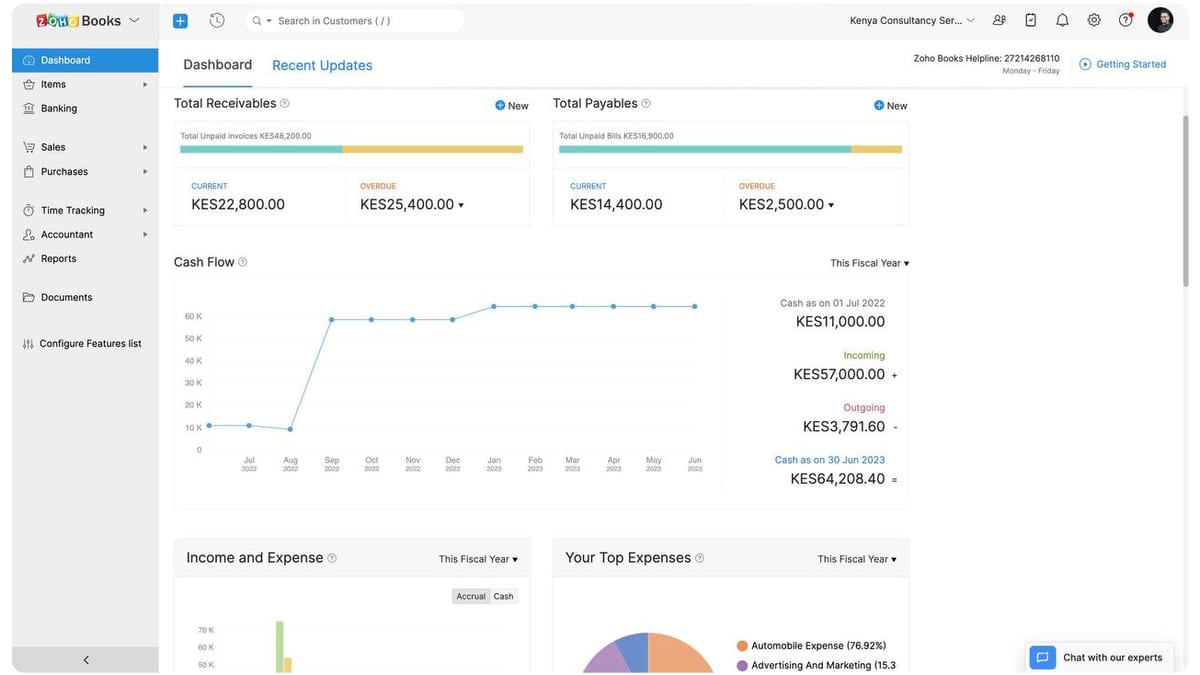Viewport: 1200px width, 675px height.
Task: Click the Total Payables help icon
Action: [646, 103]
